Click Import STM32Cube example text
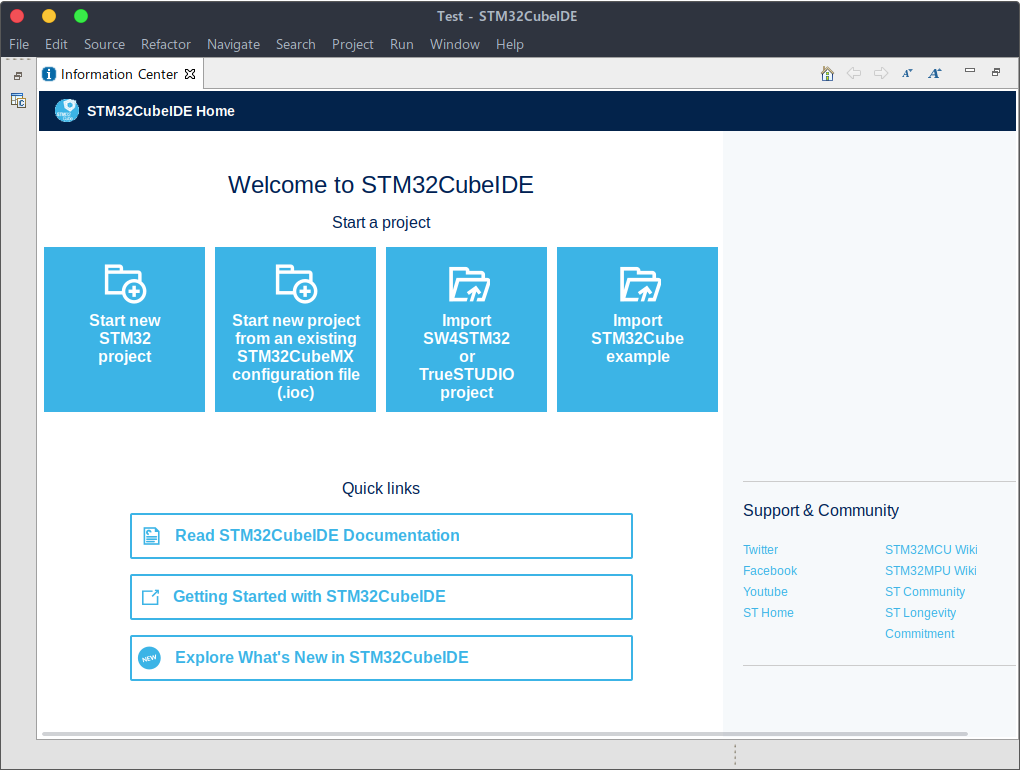This screenshot has width=1020, height=770. pos(638,338)
